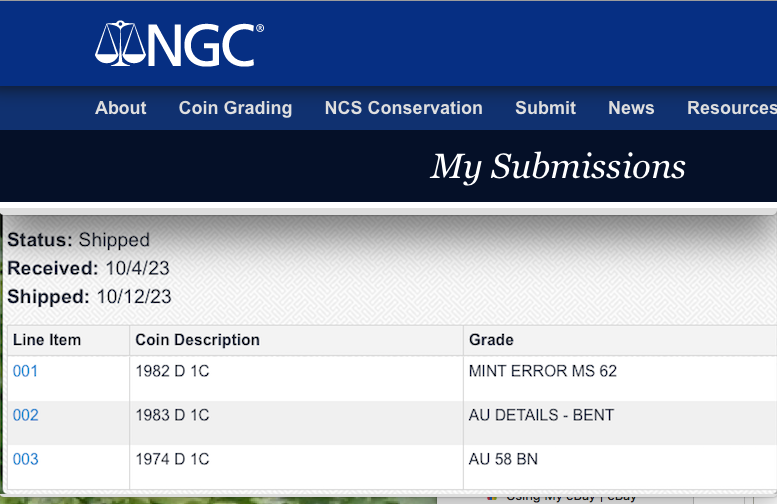Click the Coin Description column header
Viewport: 777px width, 504px height.
(197, 340)
